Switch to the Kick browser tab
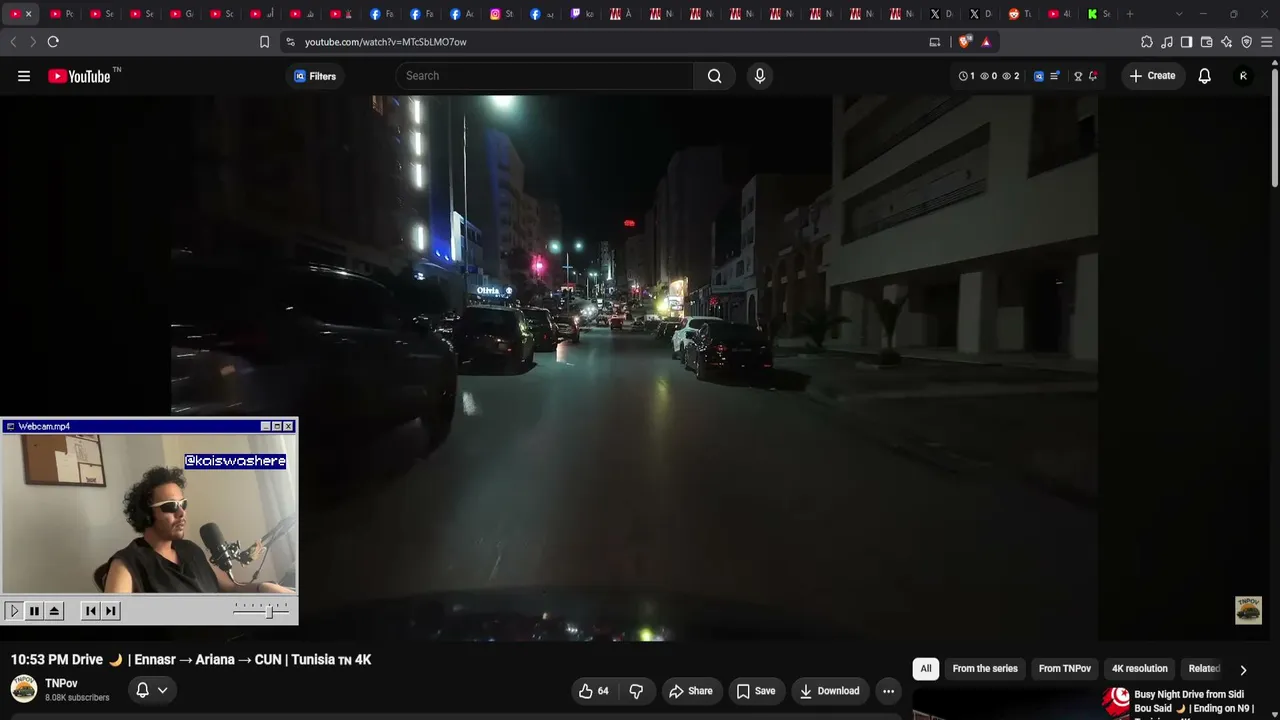1280x720 pixels. click(x=1100, y=14)
